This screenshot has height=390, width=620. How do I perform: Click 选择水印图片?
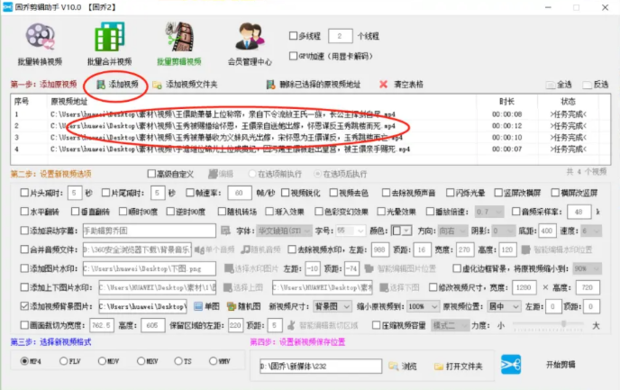tap(251, 269)
